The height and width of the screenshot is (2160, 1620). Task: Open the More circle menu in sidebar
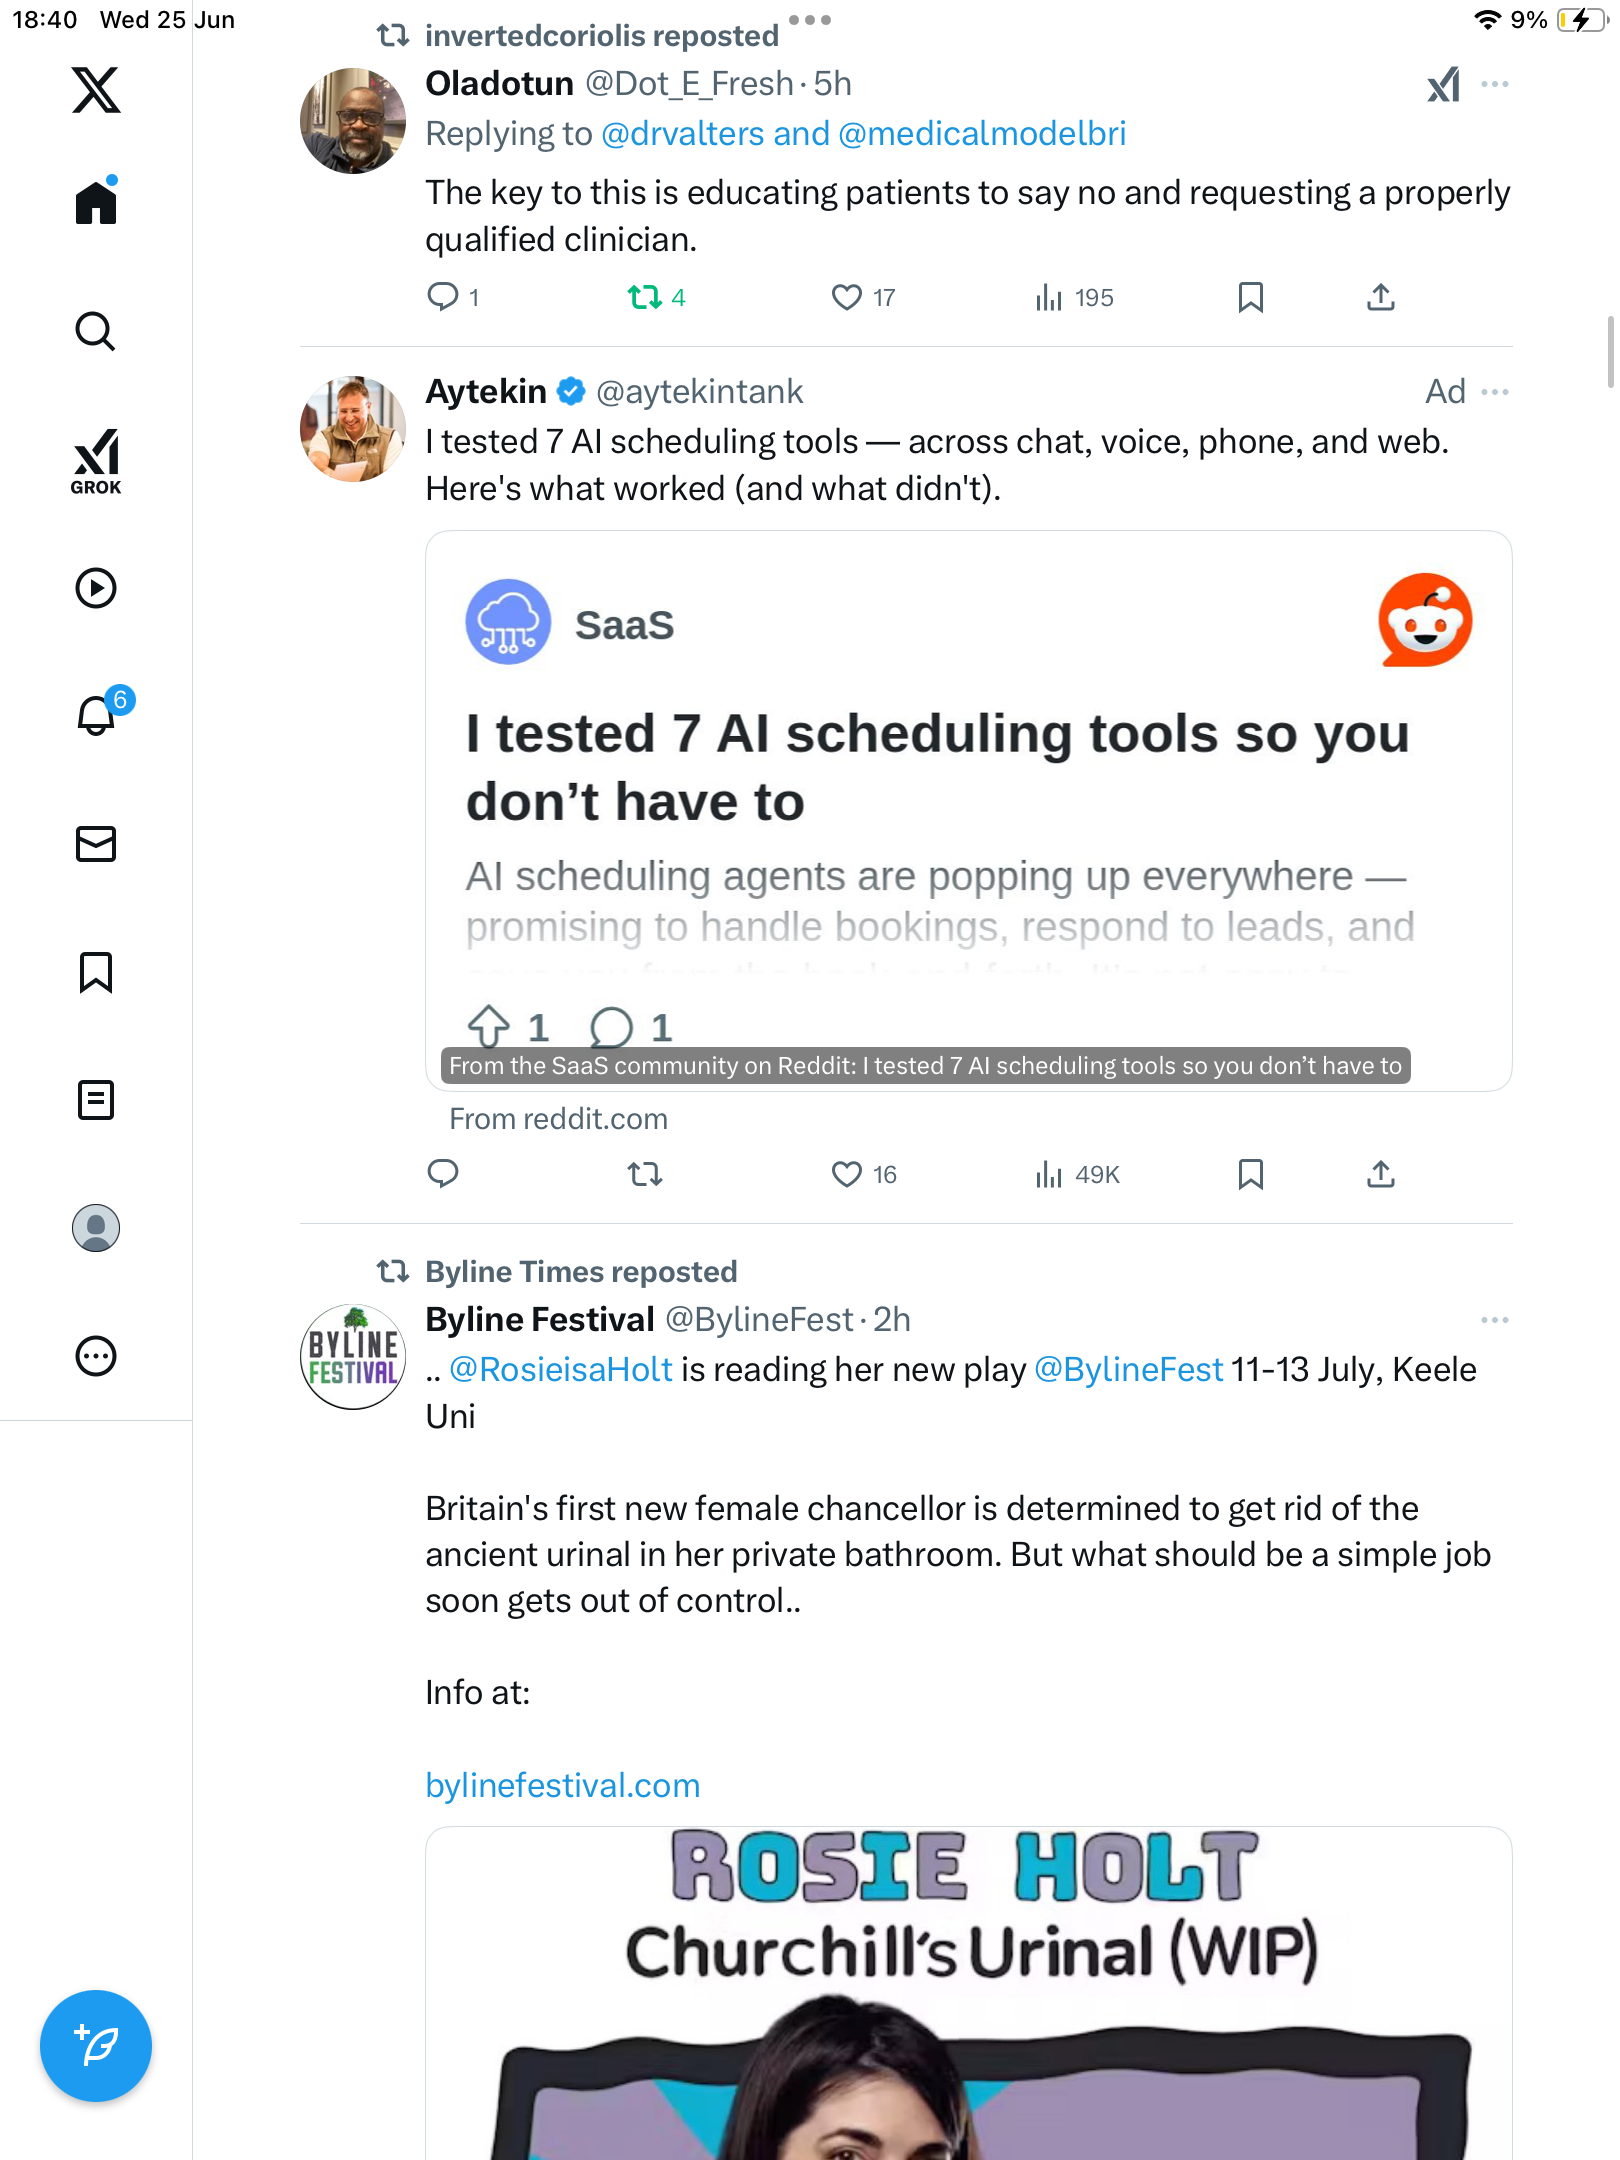coord(96,1356)
